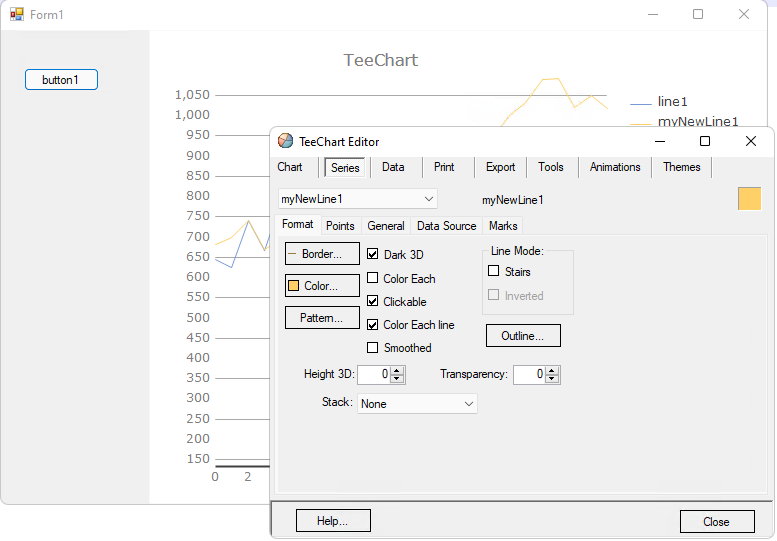777x541 pixels.
Task: Close TeeChart Editor with the X button
Action: pyautogui.click(x=751, y=141)
